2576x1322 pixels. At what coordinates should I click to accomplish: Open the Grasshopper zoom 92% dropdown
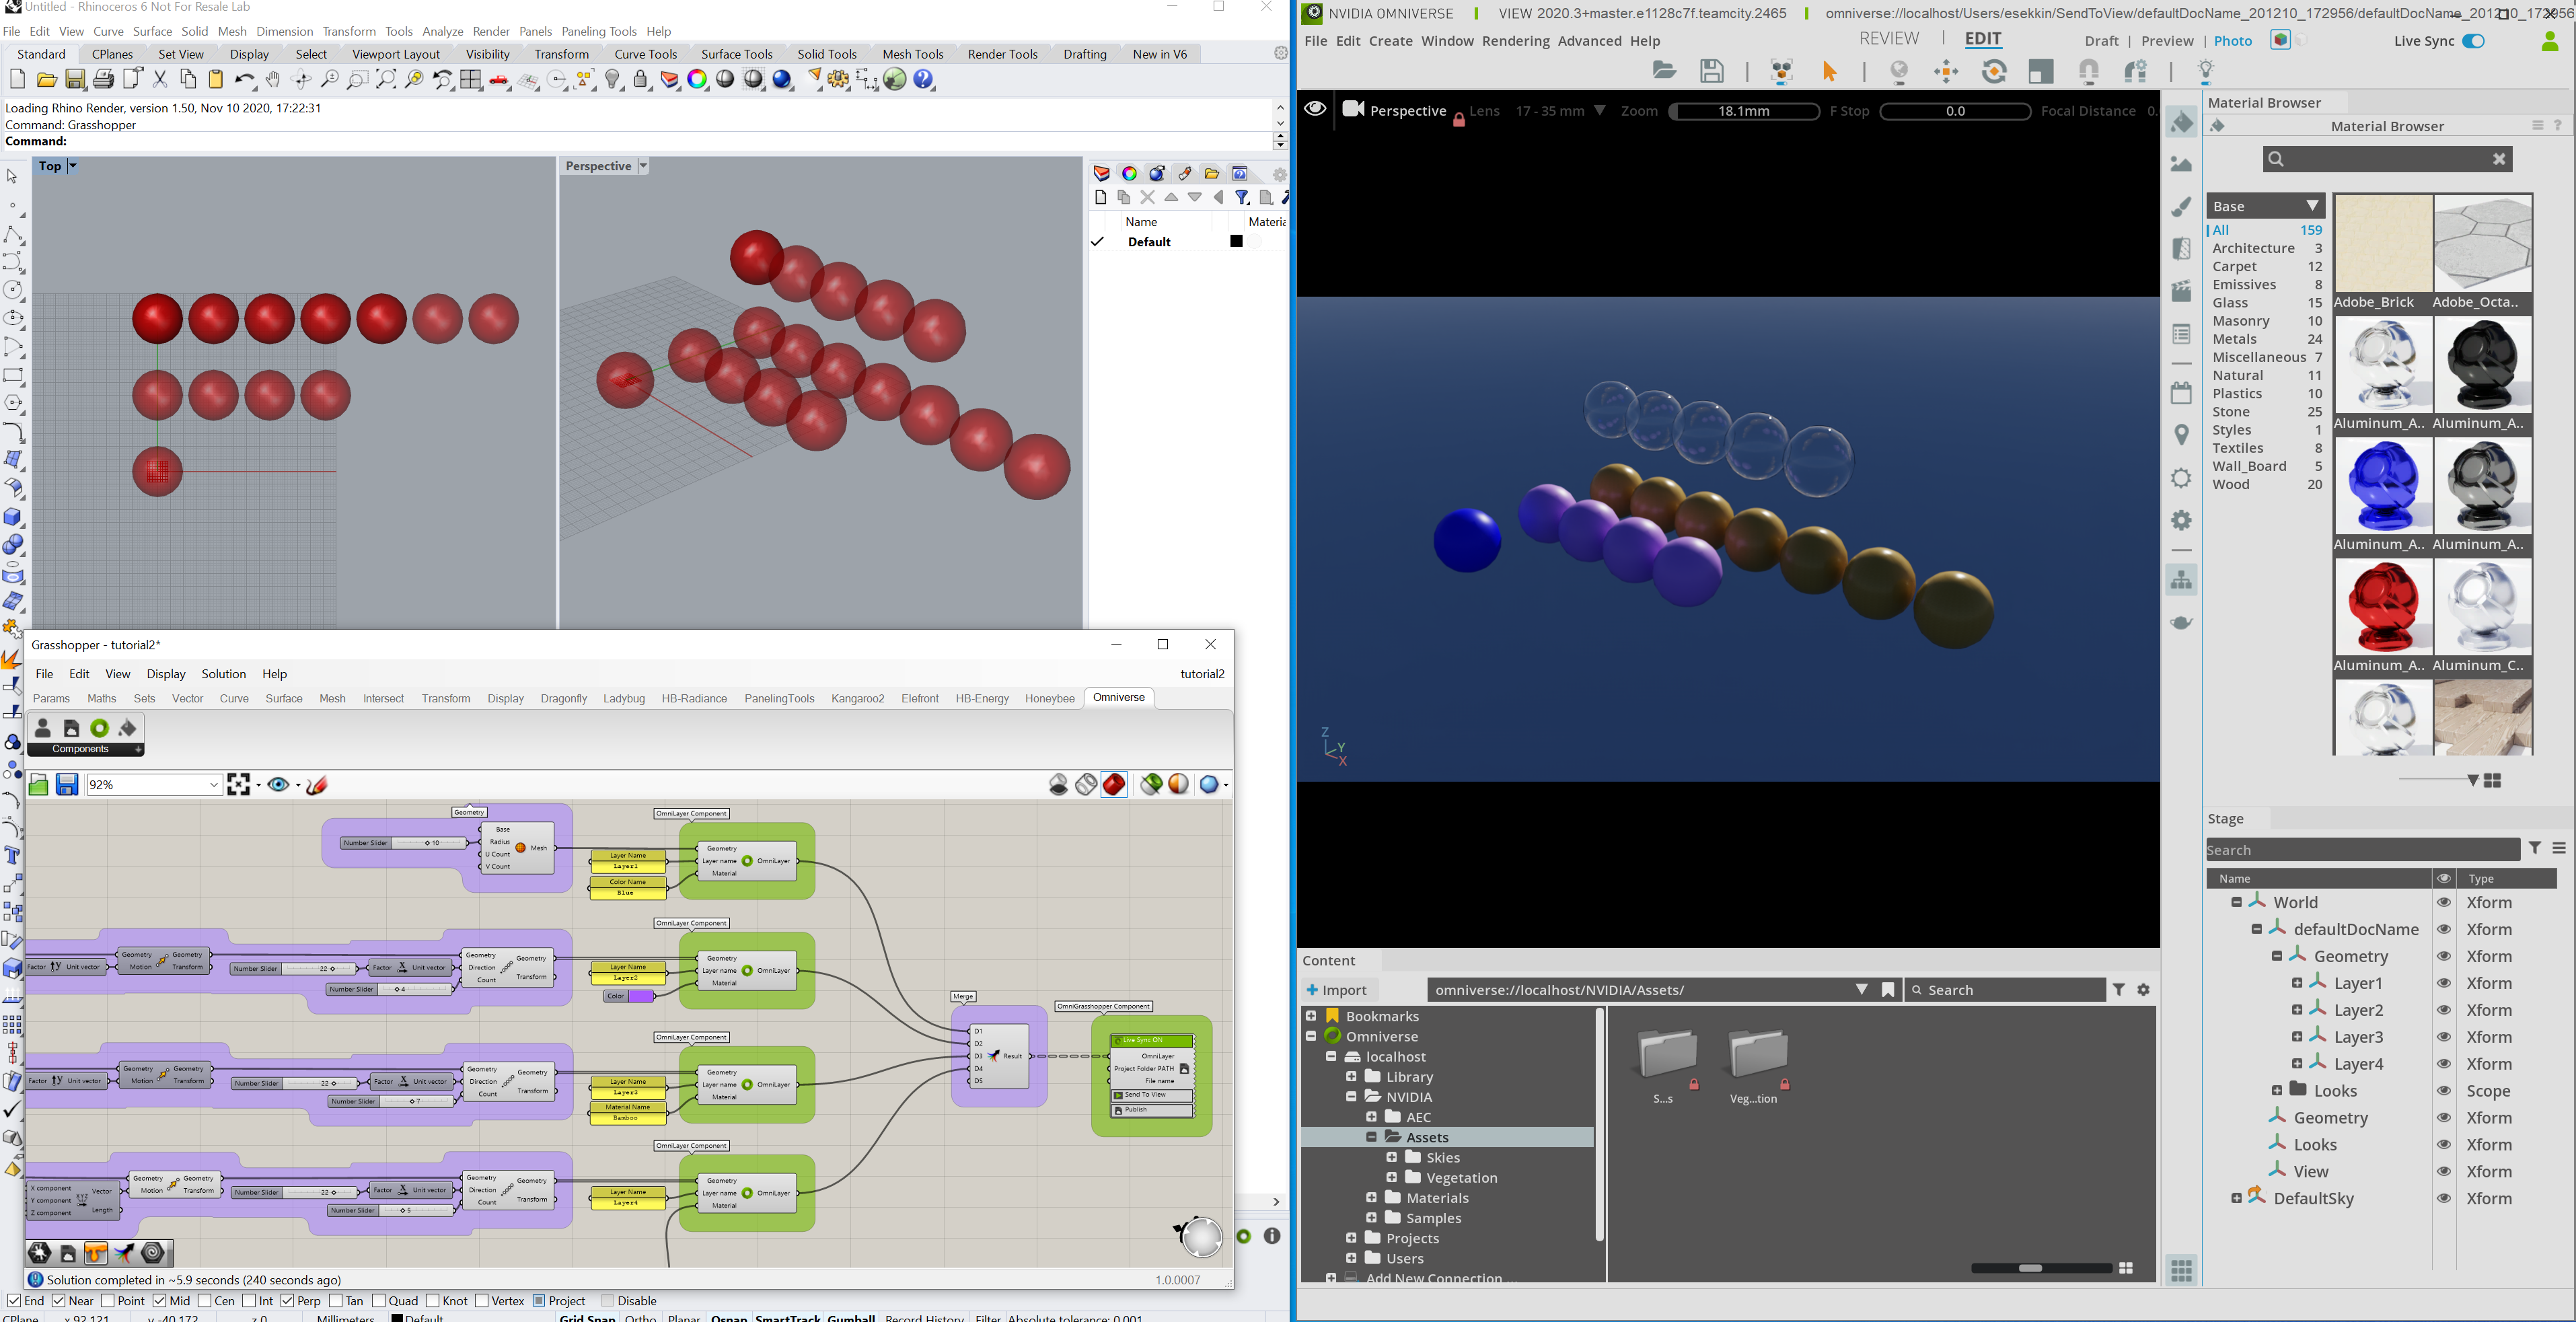(x=214, y=785)
